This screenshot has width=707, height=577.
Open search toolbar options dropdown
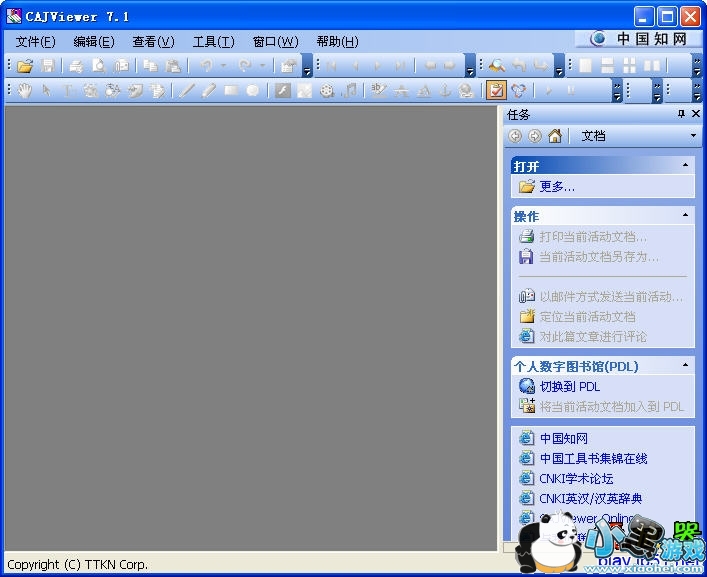559,66
